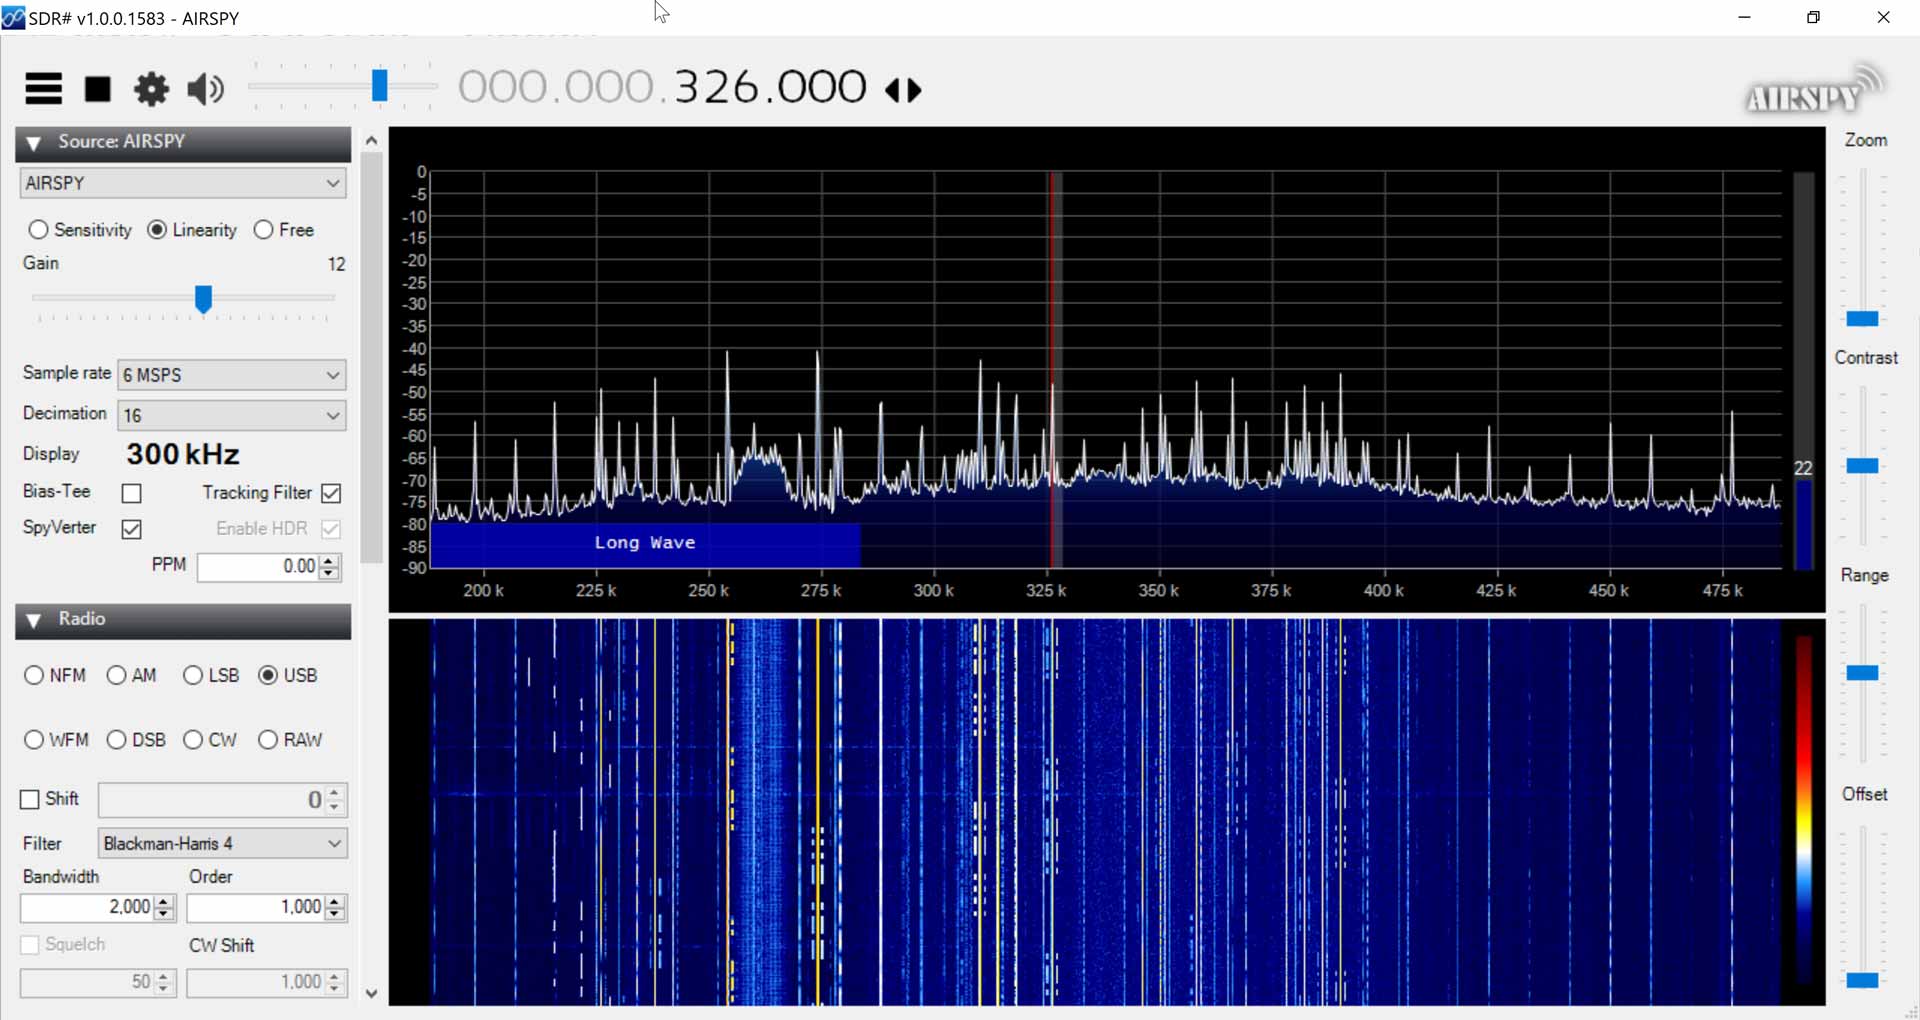Viewport: 1920px width, 1020px height.
Task: Open settings via the gear icon
Action: (150, 89)
